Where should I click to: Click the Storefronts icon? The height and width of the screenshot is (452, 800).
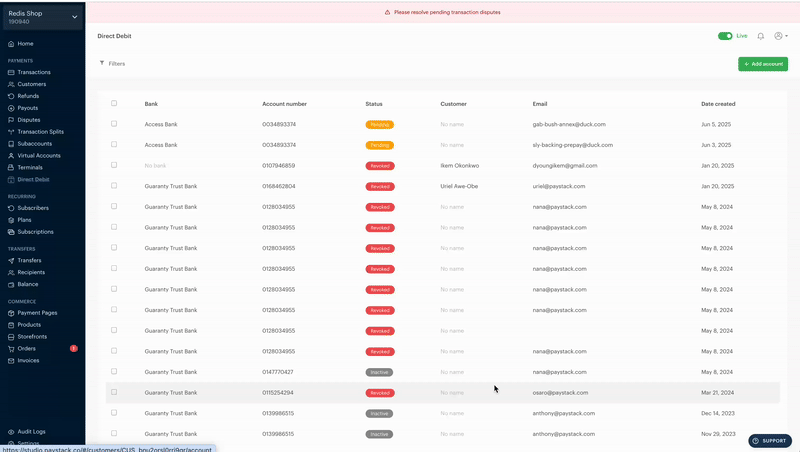(x=11, y=337)
